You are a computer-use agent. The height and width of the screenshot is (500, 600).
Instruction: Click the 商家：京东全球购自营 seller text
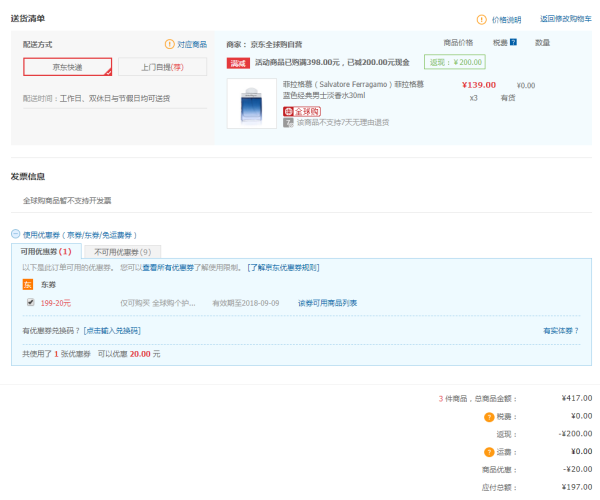point(264,45)
